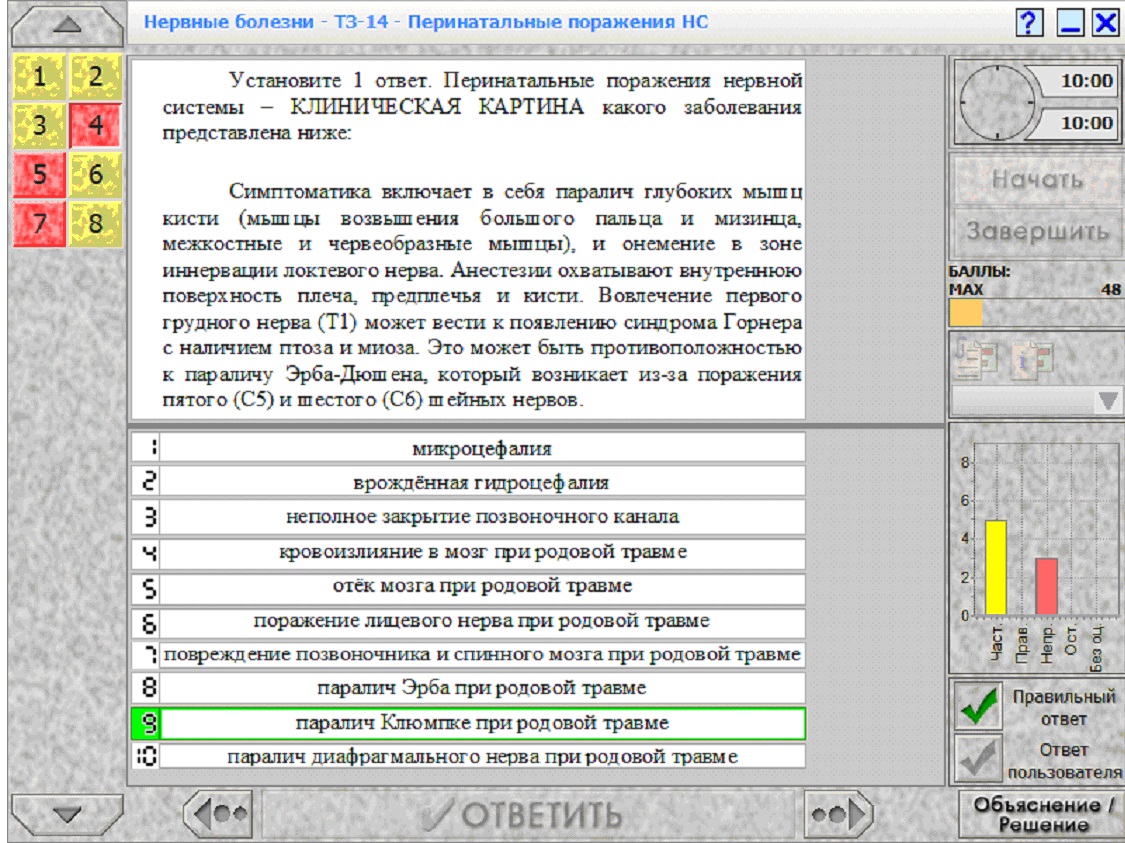Viewport: 1125px width, 843px height.
Task: Click the orange score progress swatch
Action: (x=966, y=313)
